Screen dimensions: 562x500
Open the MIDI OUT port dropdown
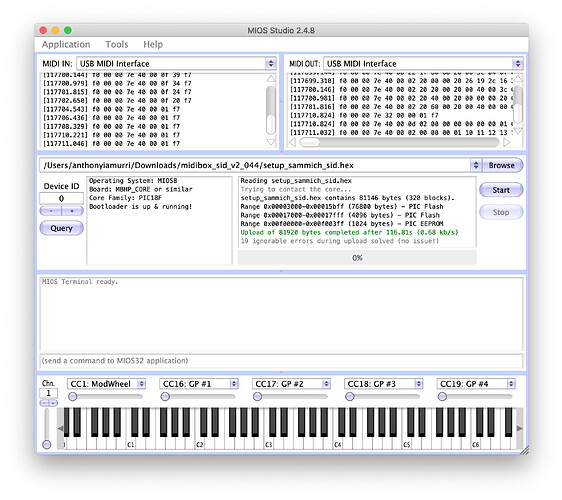point(423,63)
